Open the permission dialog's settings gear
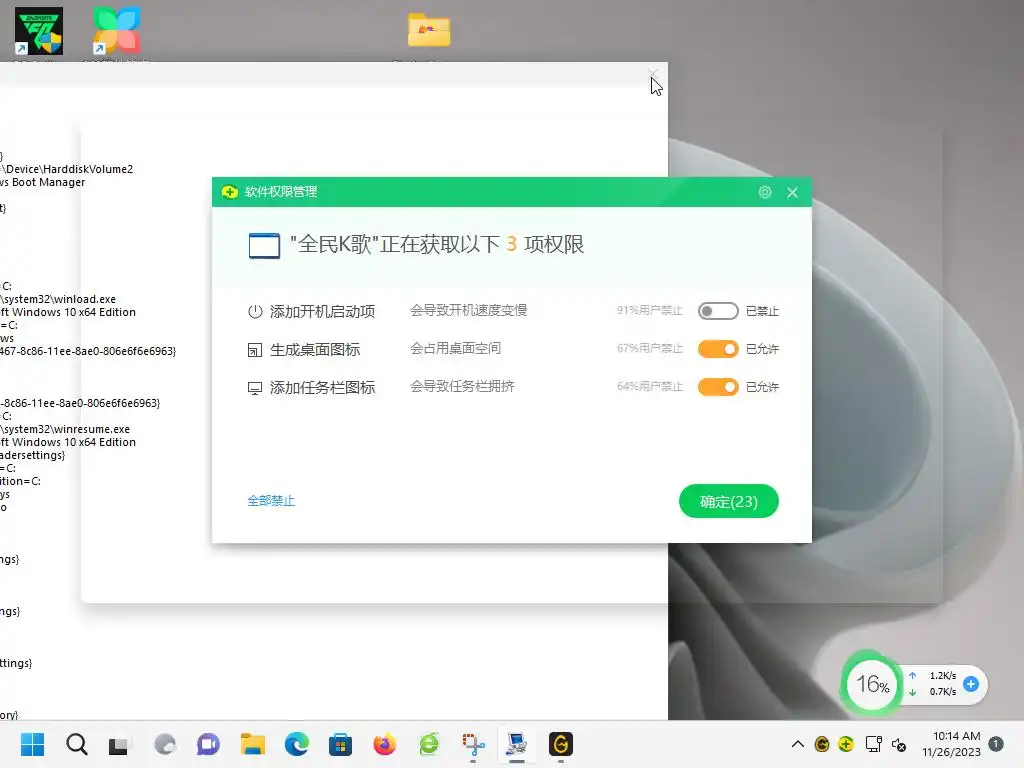This screenshot has height=768, width=1024. pyautogui.click(x=765, y=192)
